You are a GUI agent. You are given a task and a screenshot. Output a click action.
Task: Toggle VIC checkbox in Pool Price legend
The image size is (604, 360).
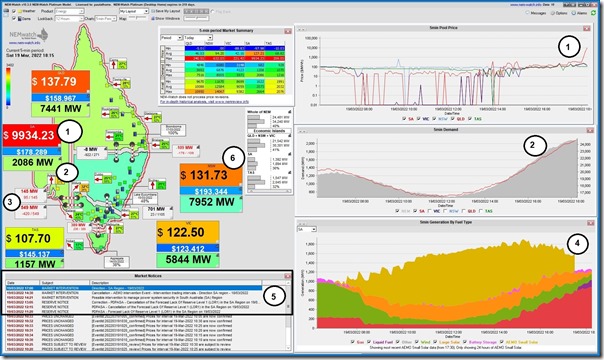tap(418, 119)
